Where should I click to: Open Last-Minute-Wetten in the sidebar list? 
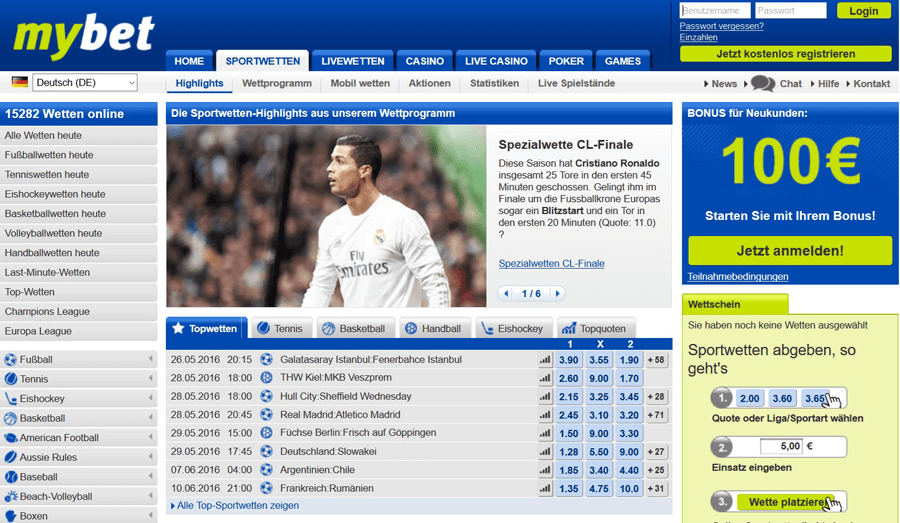click(x=79, y=273)
